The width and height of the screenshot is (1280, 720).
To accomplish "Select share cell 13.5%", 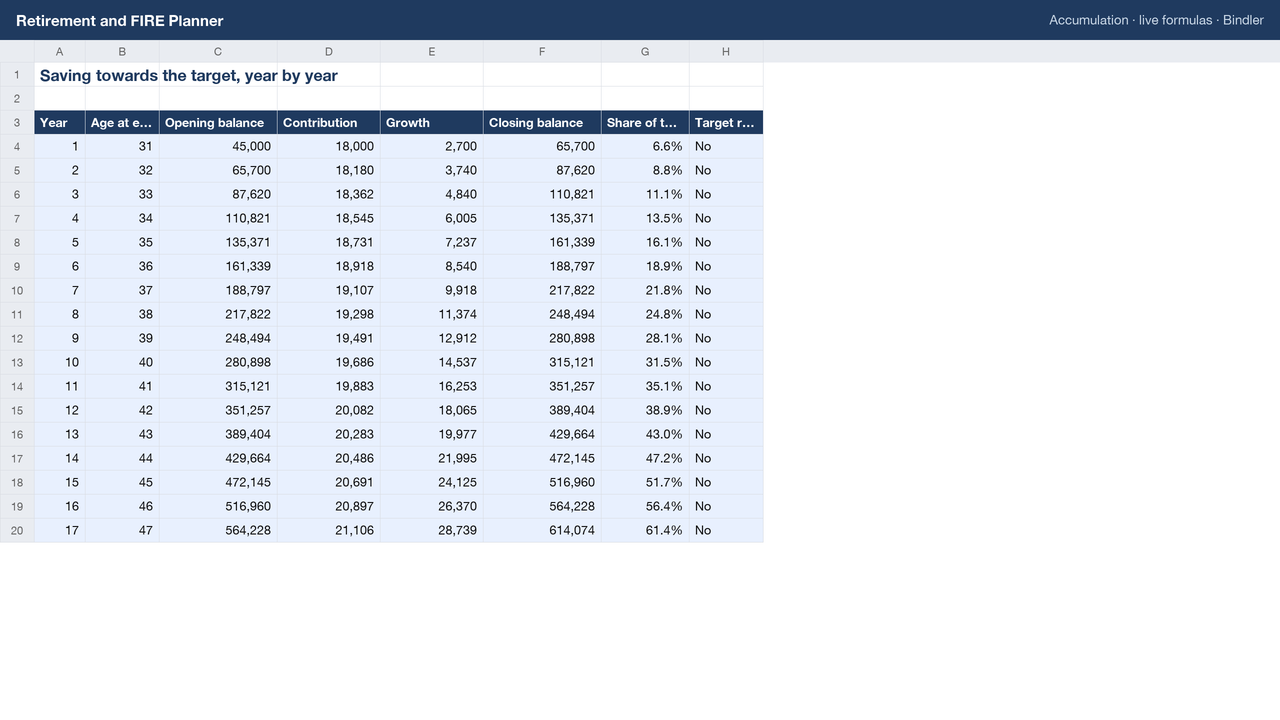I will (645, 218).
